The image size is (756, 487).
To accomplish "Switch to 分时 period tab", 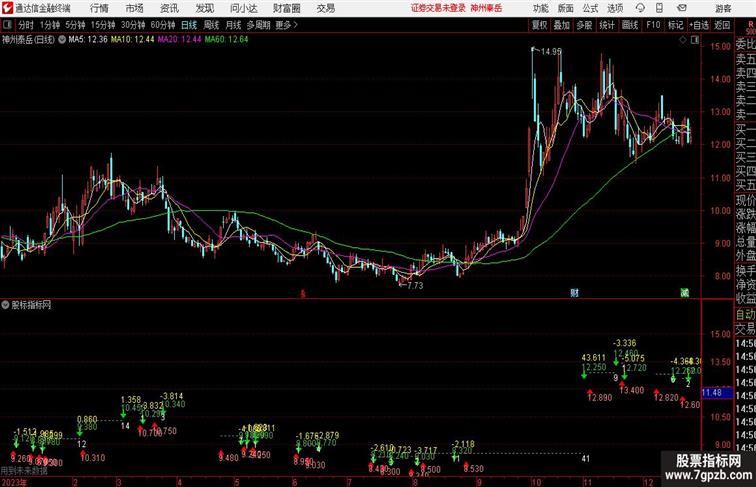I will click(x=26, y=25).
